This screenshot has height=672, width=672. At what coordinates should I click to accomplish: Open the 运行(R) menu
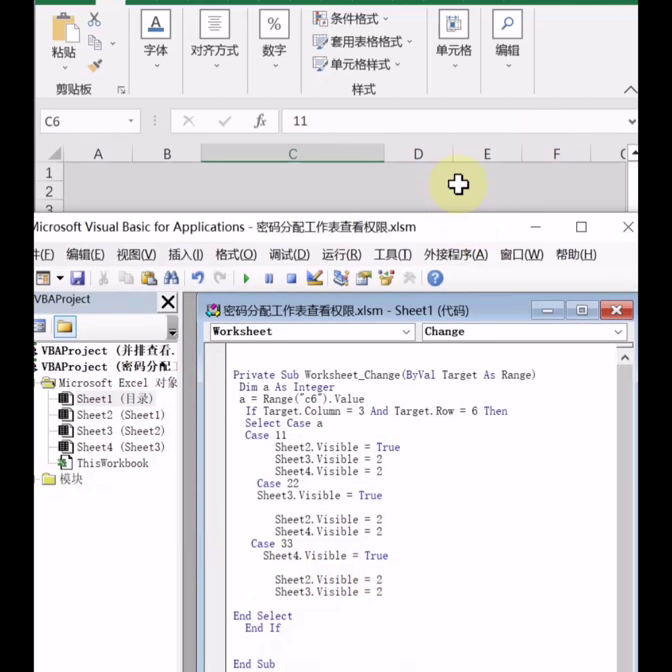pos(342,255)
